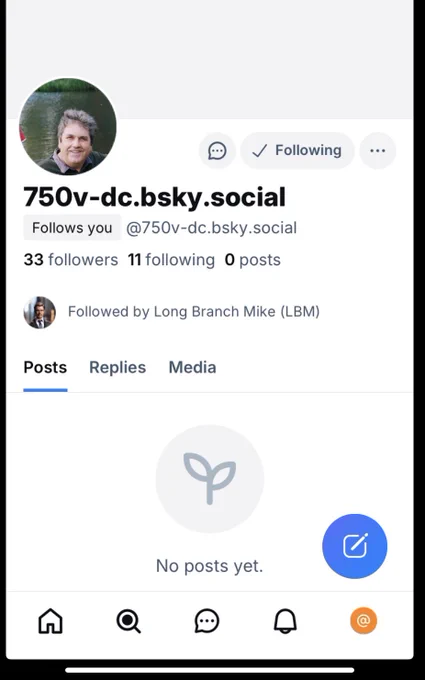
Task: Open Chats from the bottom navigation
Action: [x=207, y=621]
